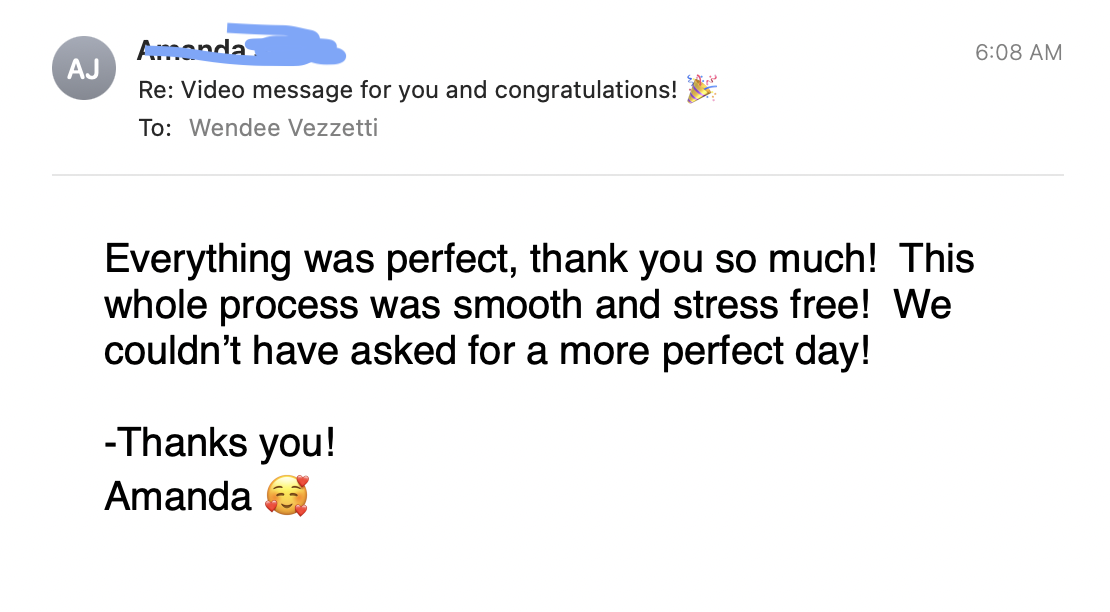Click the word "congratulations!" in subject

(x=587, y=90)
